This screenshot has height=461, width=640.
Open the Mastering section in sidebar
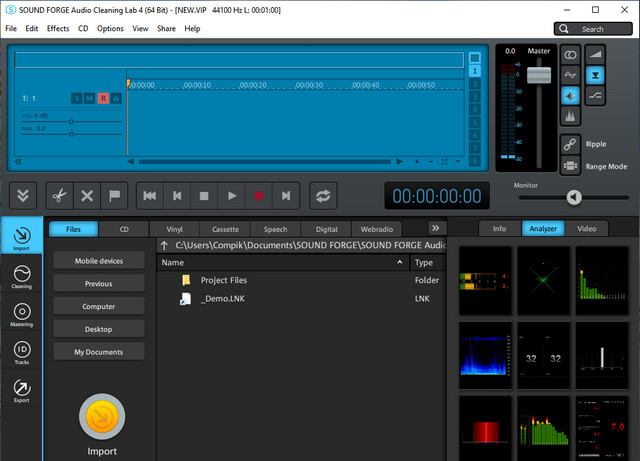21,316
